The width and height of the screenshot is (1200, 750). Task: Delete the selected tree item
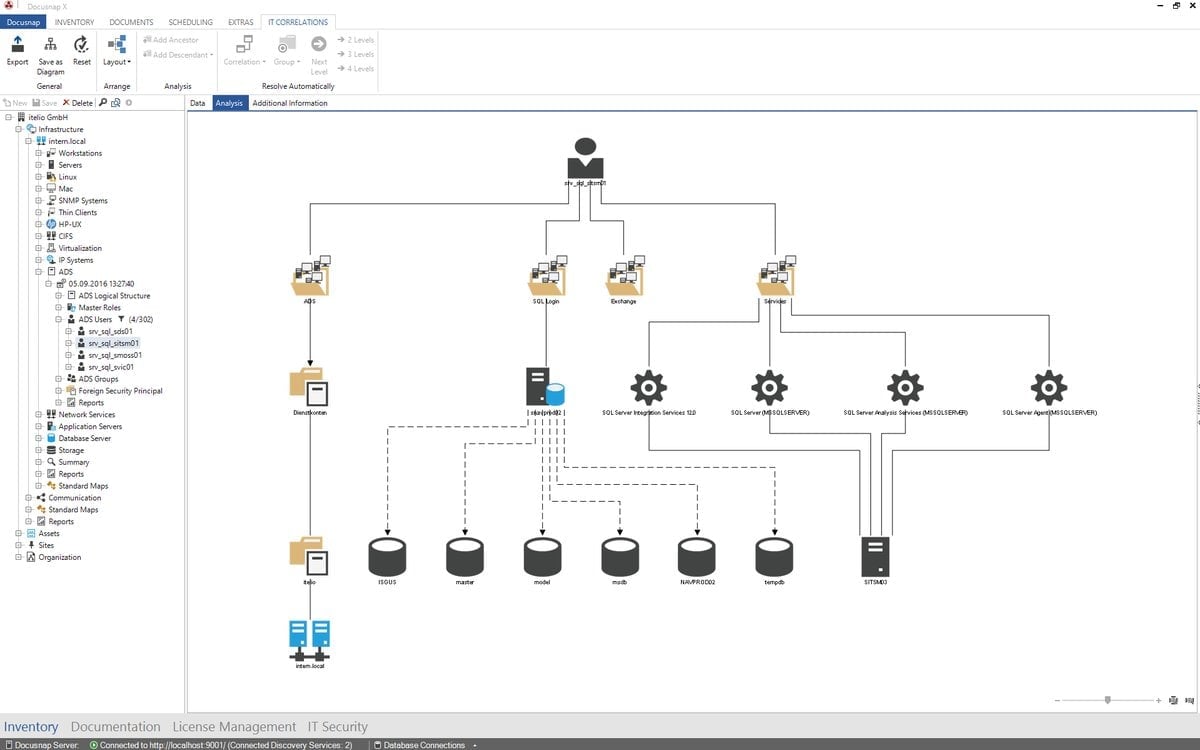point(78,103)
